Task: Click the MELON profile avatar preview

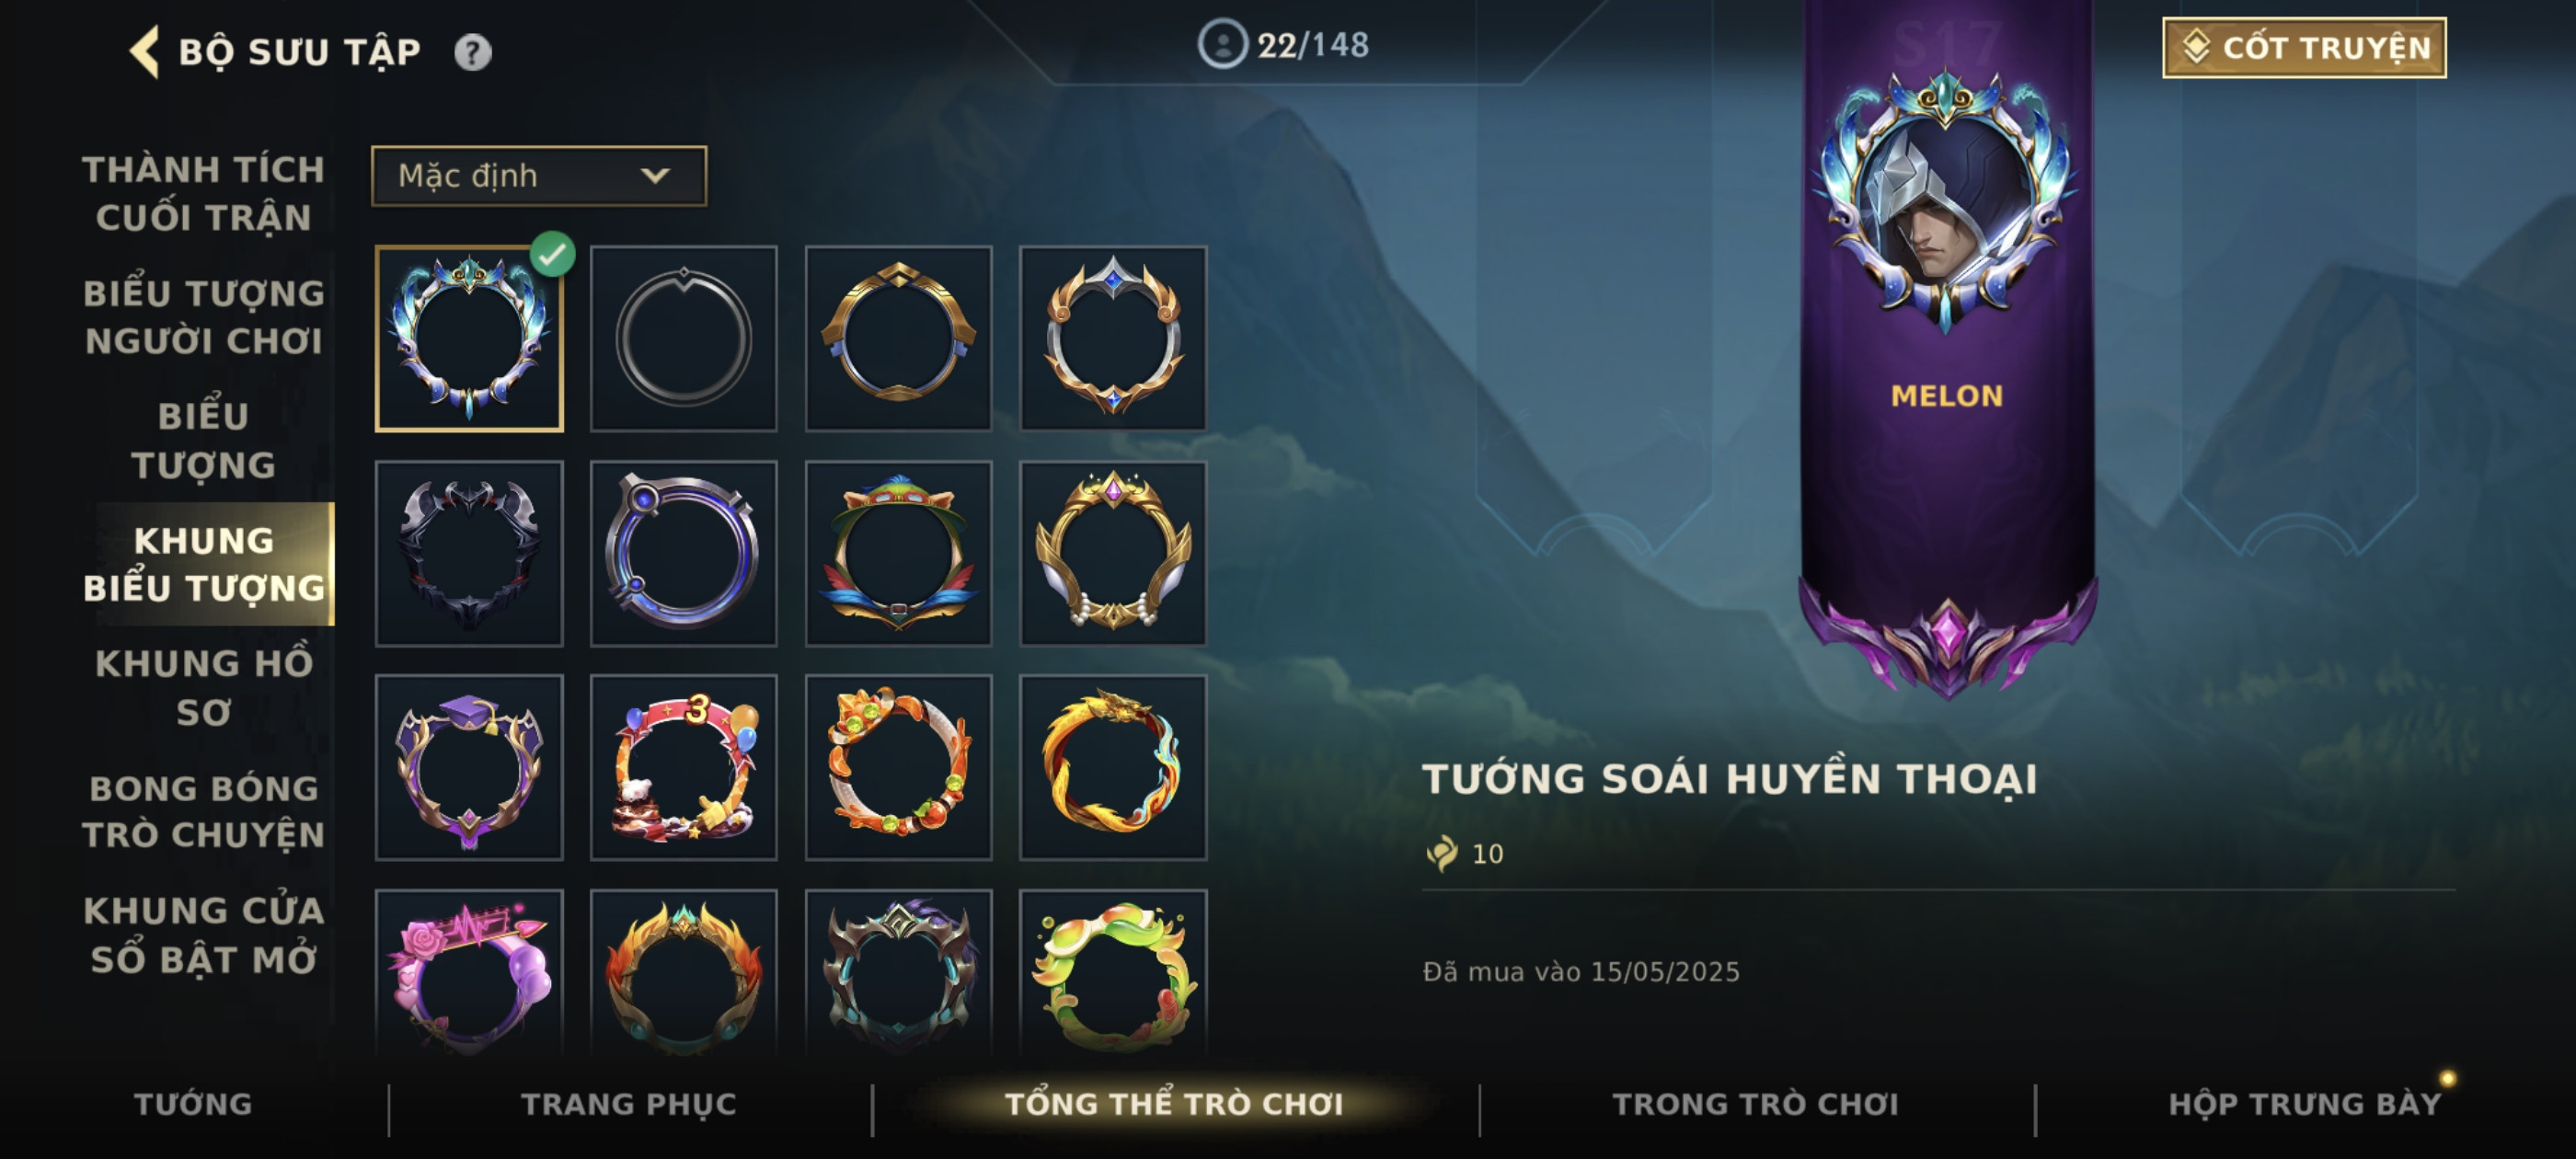Action: pyautogui.click(x=1946, y=200)
